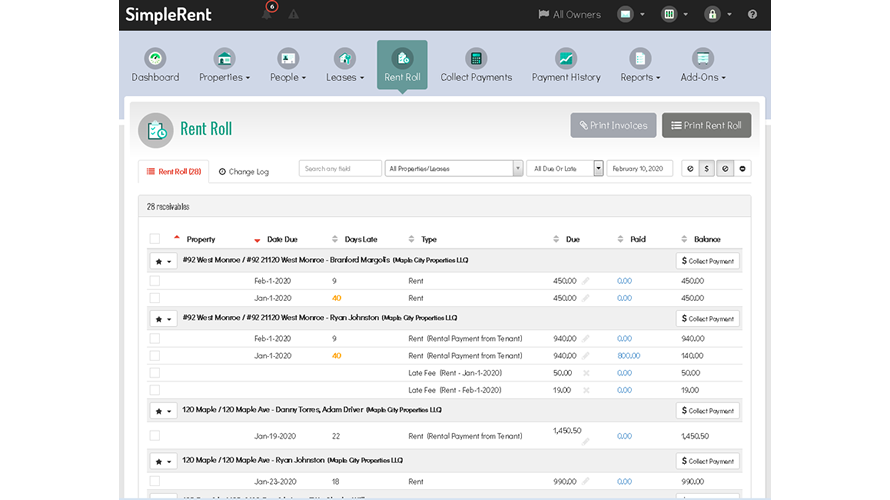Open the All Owners flag filter
This screenshot has width=890, height=500.
[569, 14]
